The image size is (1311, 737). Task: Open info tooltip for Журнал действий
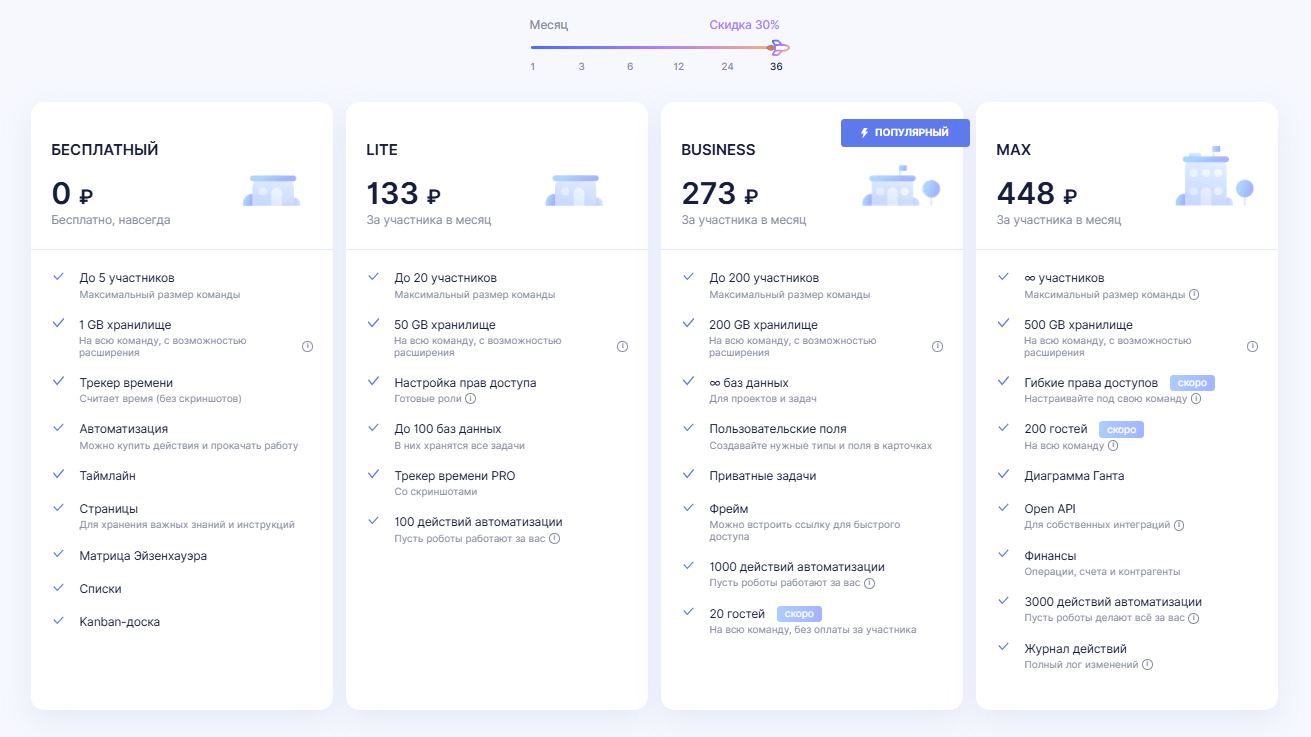(x=1147, y=665)
